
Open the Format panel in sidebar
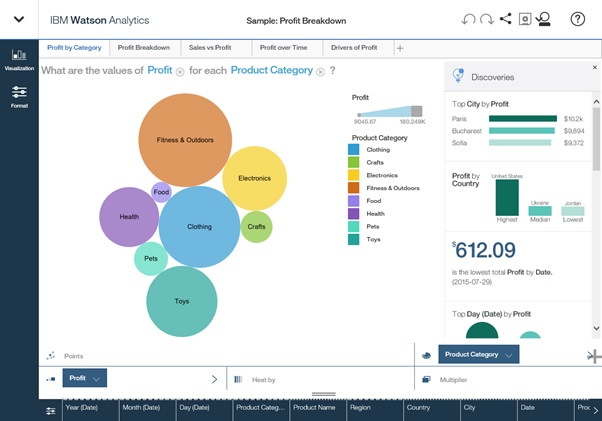pos(19,96)
